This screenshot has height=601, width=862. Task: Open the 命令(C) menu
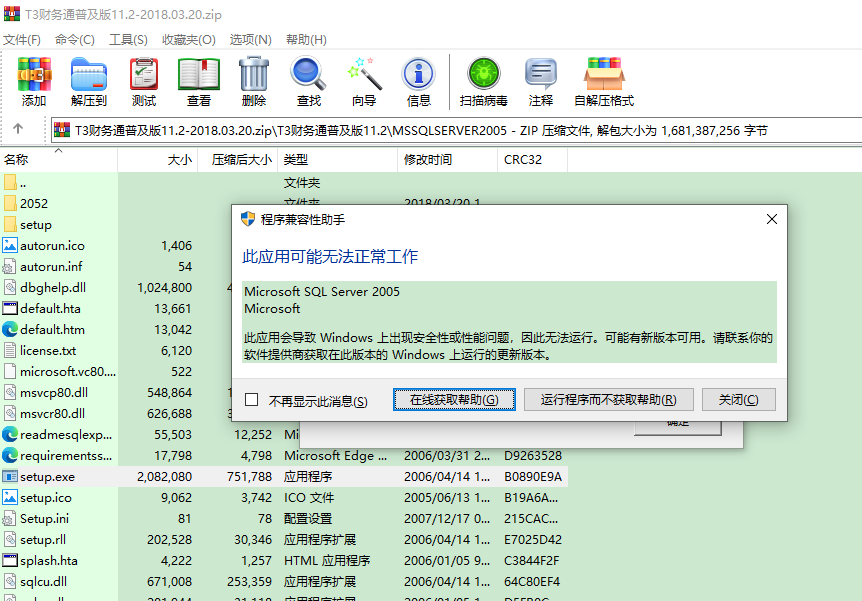pyautogui.click(x=75, y=40)
